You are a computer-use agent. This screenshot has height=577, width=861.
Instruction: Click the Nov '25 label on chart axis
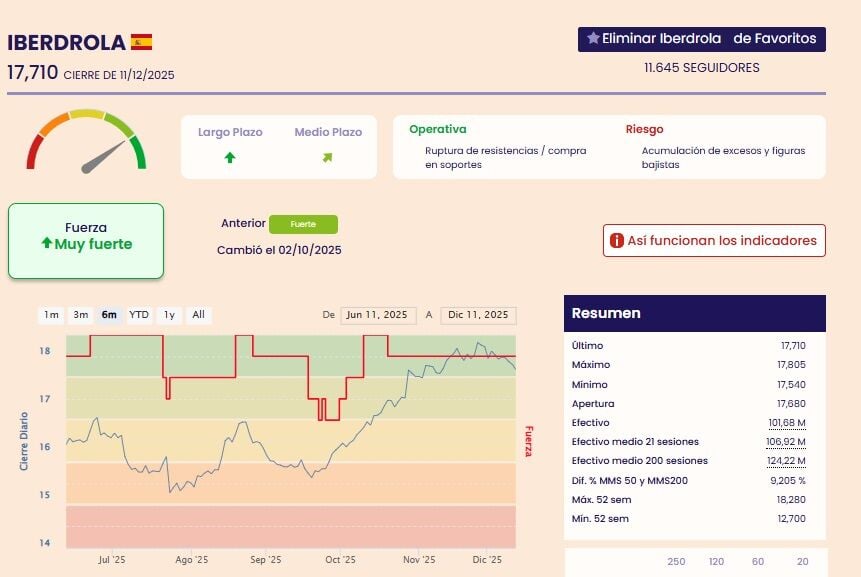[x=419, y=559]
